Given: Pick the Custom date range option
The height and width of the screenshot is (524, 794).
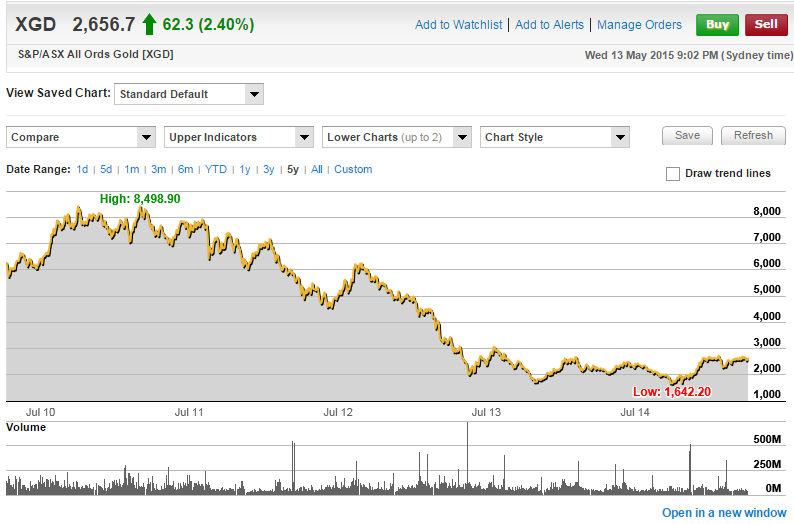Looking at the screenshot, I should tap(353, 170).
